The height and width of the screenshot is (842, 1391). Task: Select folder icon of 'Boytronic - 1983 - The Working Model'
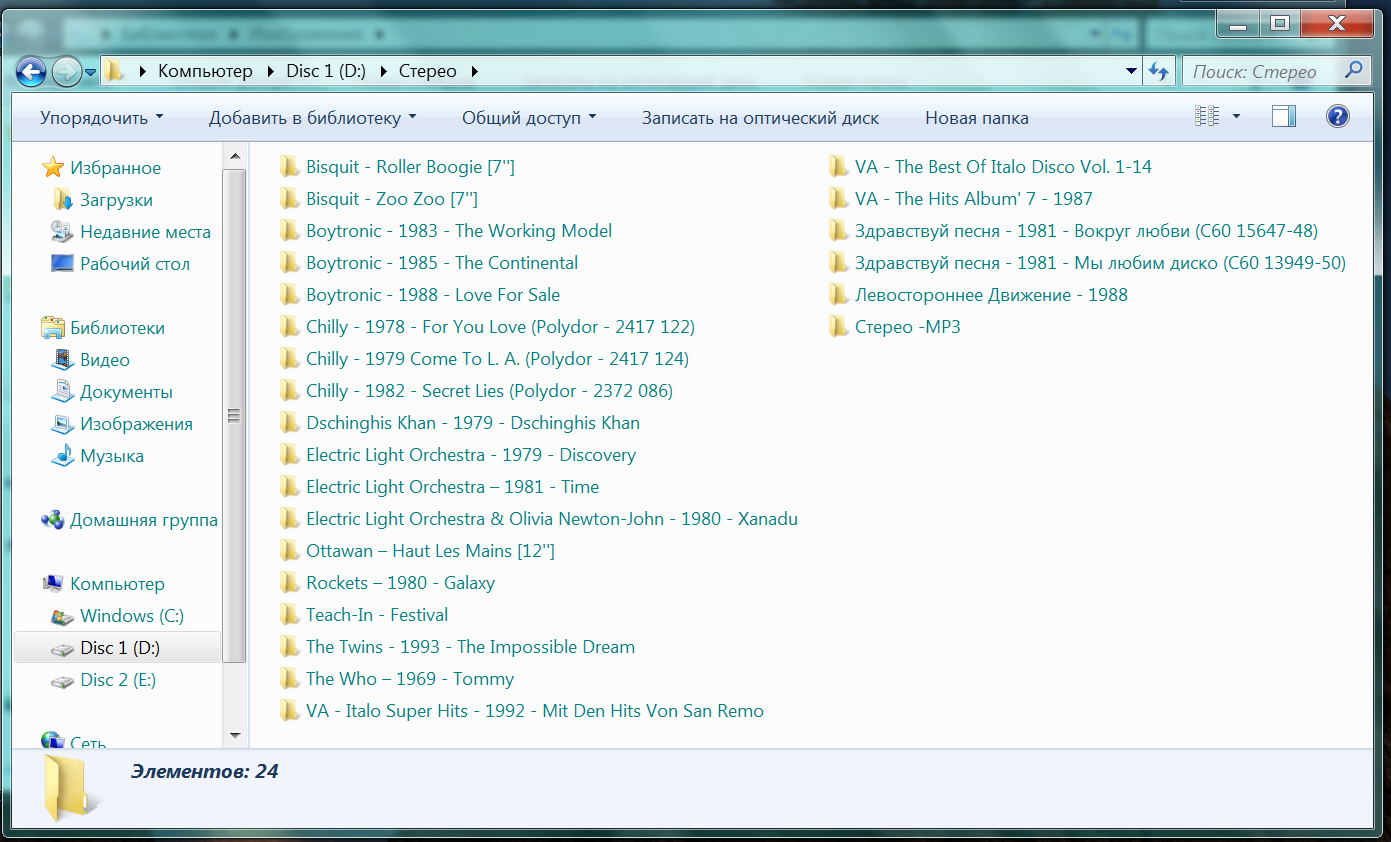(x=290, y=231)
